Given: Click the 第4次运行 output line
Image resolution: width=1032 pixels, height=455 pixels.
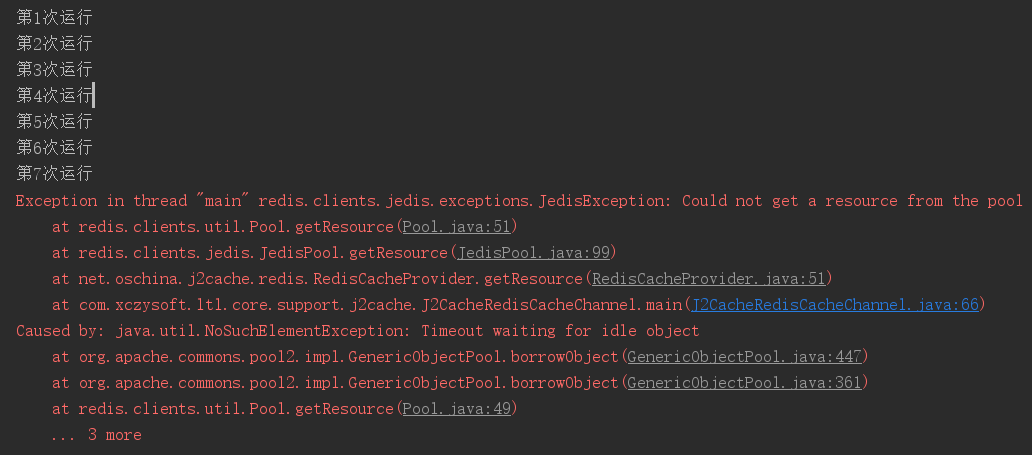Looking at the screenshot, I should (x=55, y=96).
